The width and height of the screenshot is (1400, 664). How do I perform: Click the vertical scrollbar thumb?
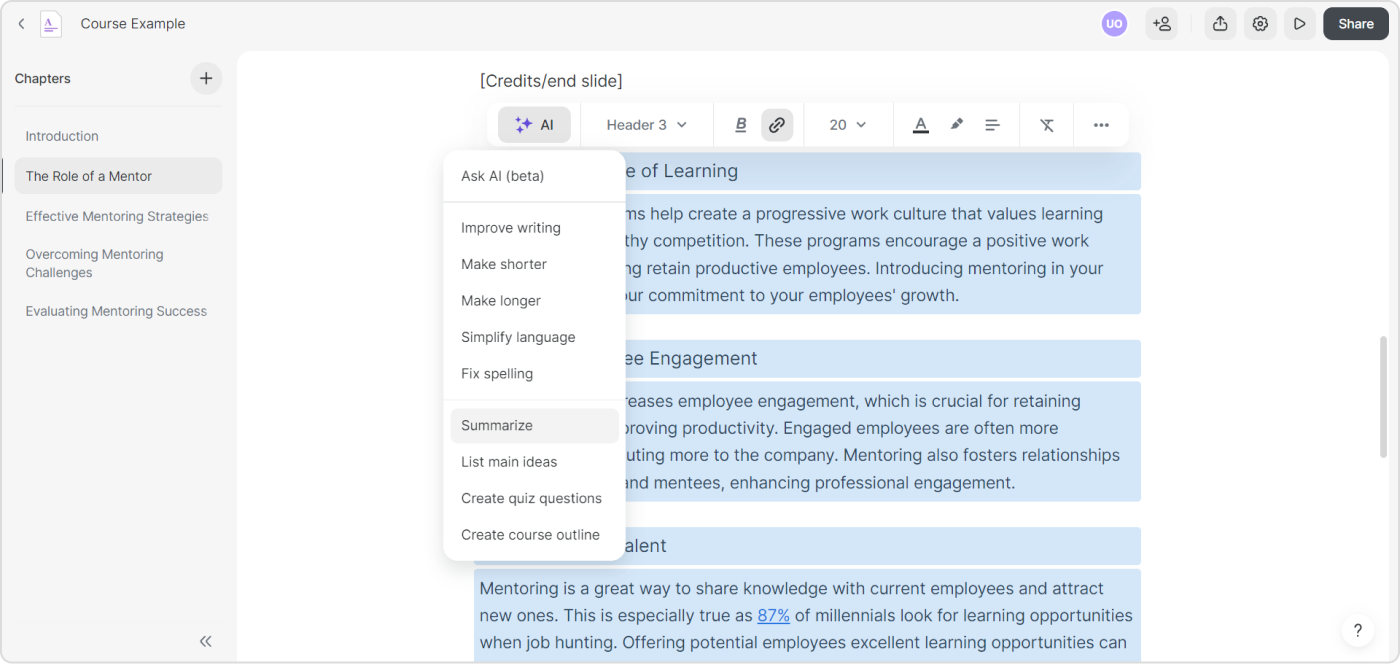(x=1384, y=396)
